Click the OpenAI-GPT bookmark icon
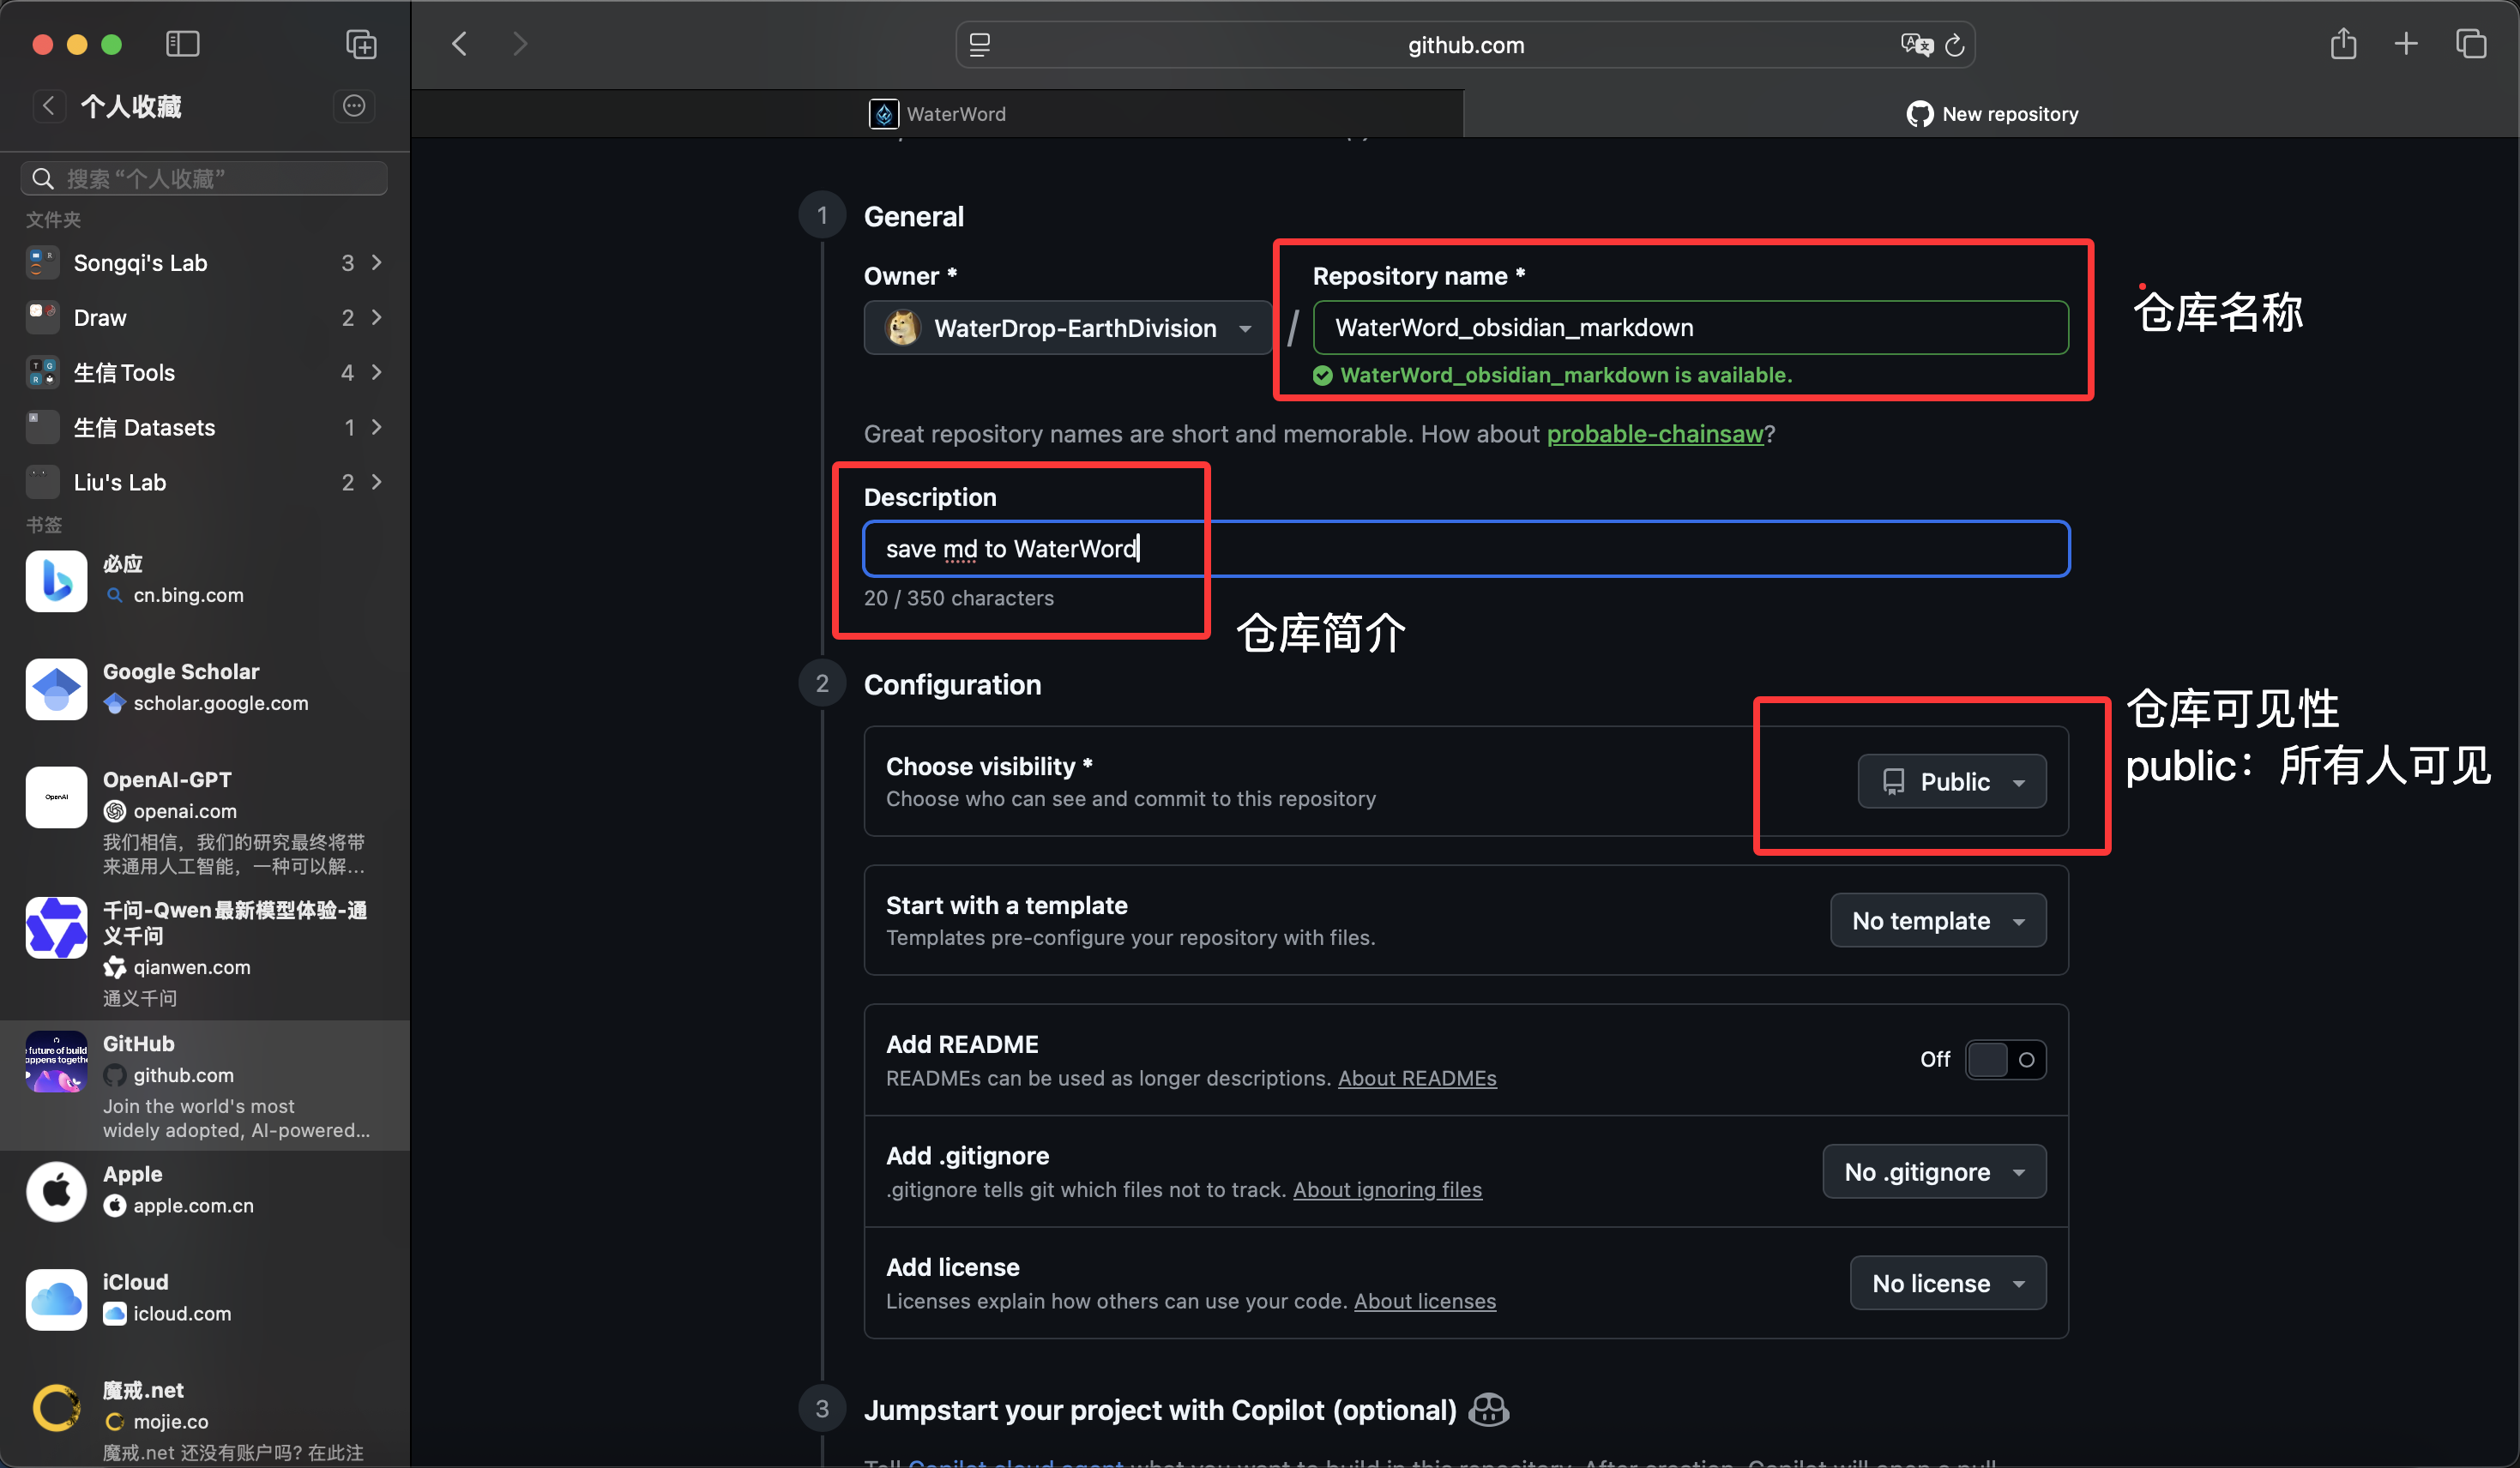 [x=56, y=797]
